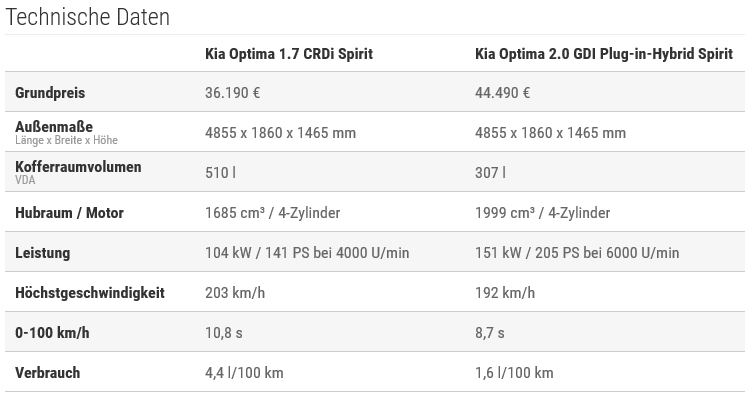Click the 1999 cm³ / 4-Zylinder cell
Image resolution: width=755 pixels, height=404 pixels.
[x=542, y=213]
